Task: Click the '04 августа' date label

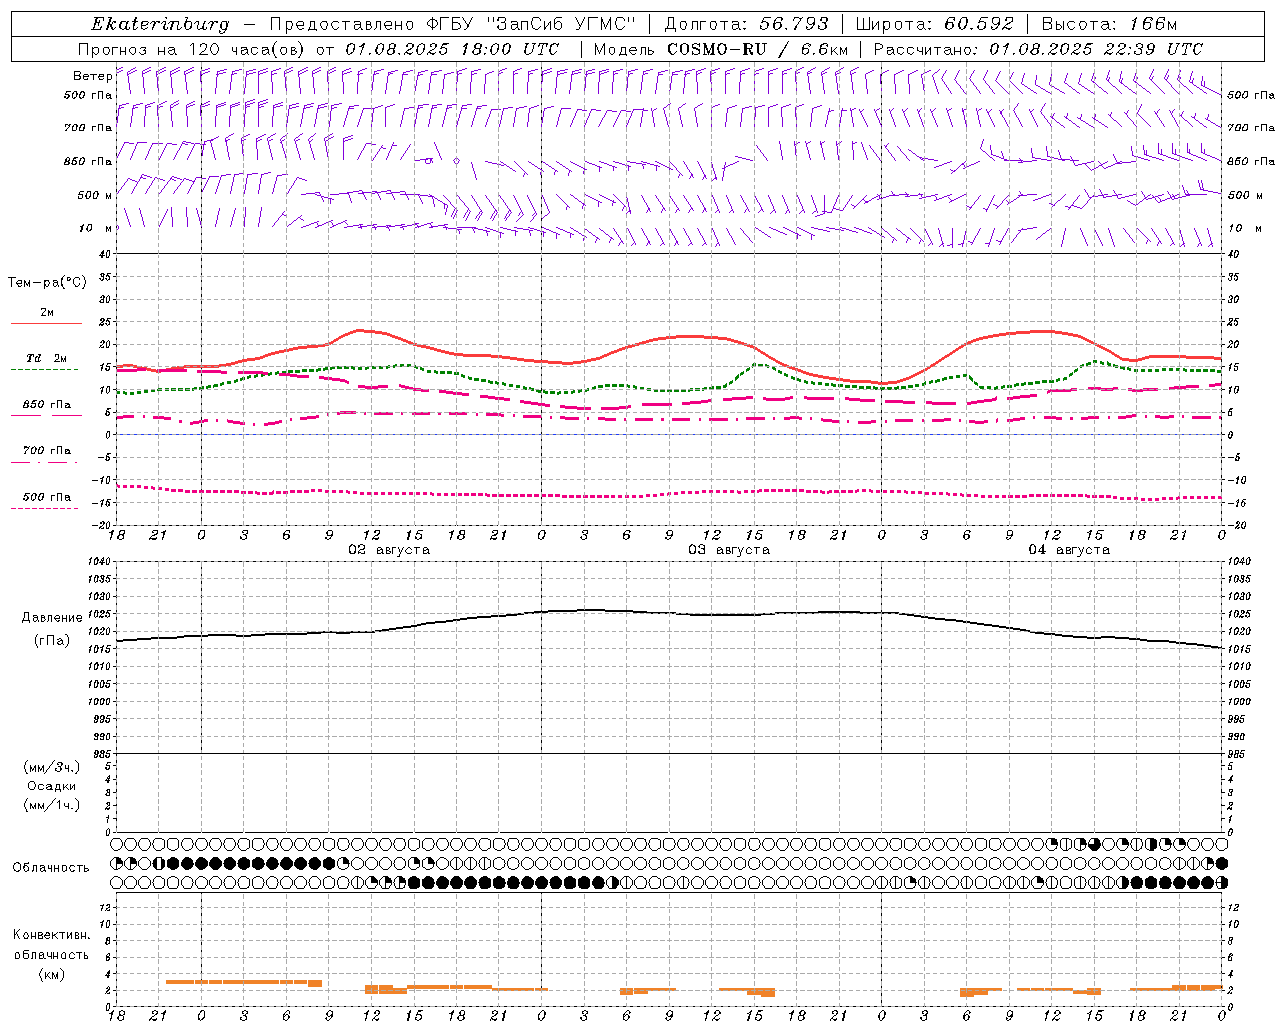Action: pyautogui.click(x=1069, y=550)
